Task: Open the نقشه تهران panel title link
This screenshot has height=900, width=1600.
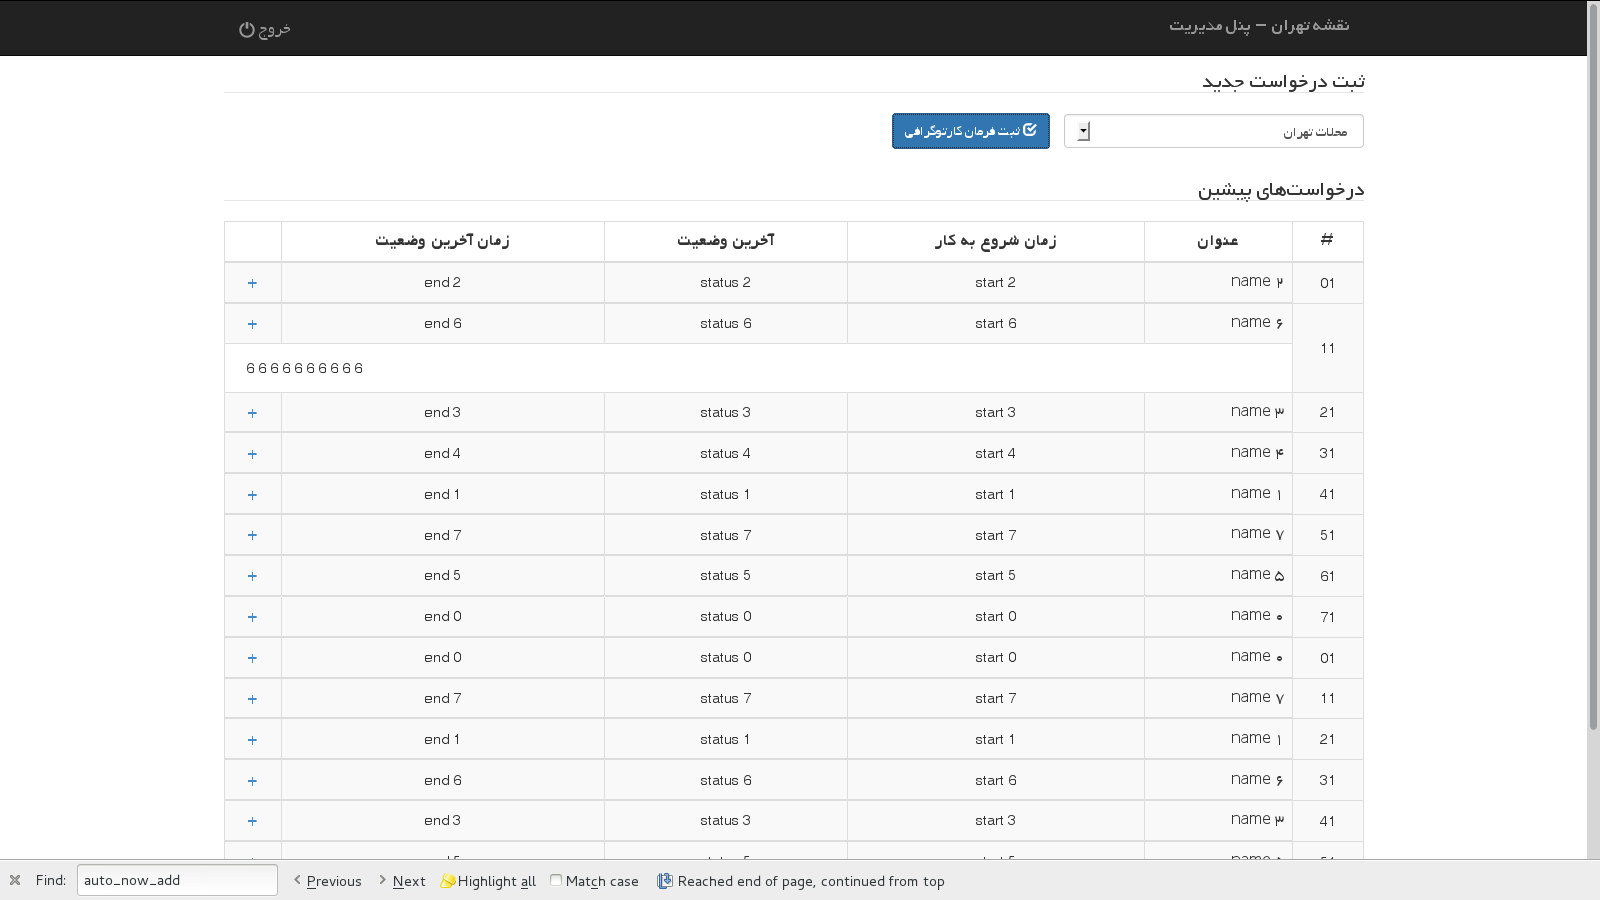Action: click(x=1259, y=25)
